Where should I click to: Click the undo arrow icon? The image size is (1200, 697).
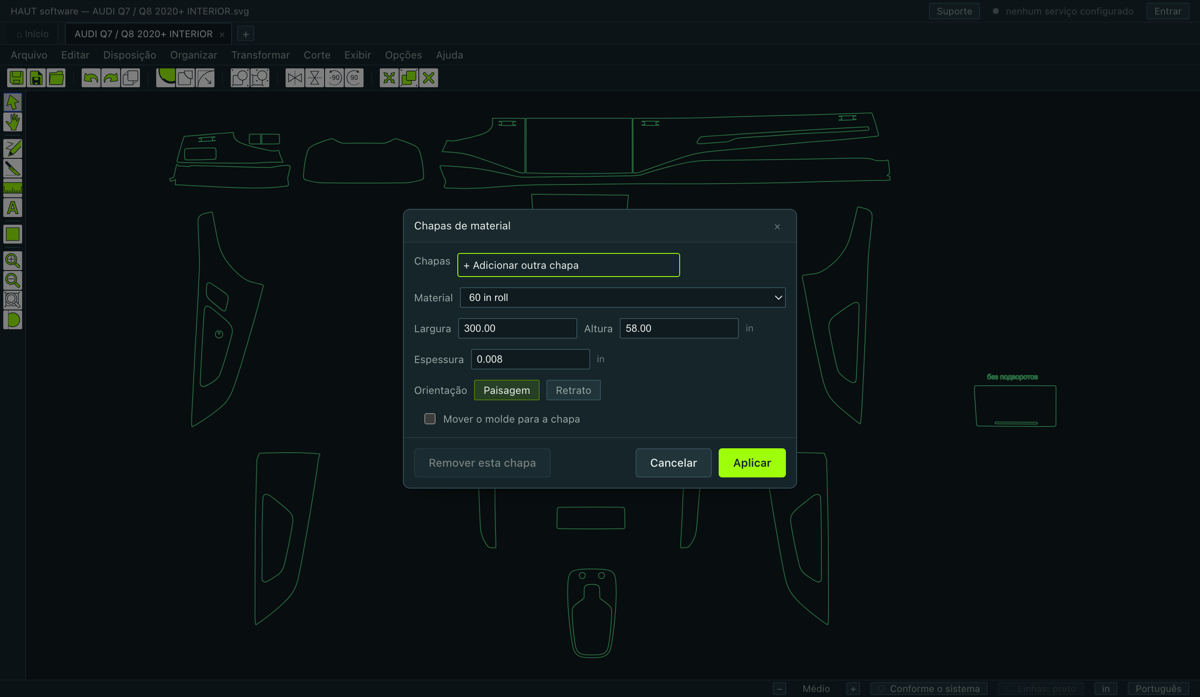[x=91, y=78]
